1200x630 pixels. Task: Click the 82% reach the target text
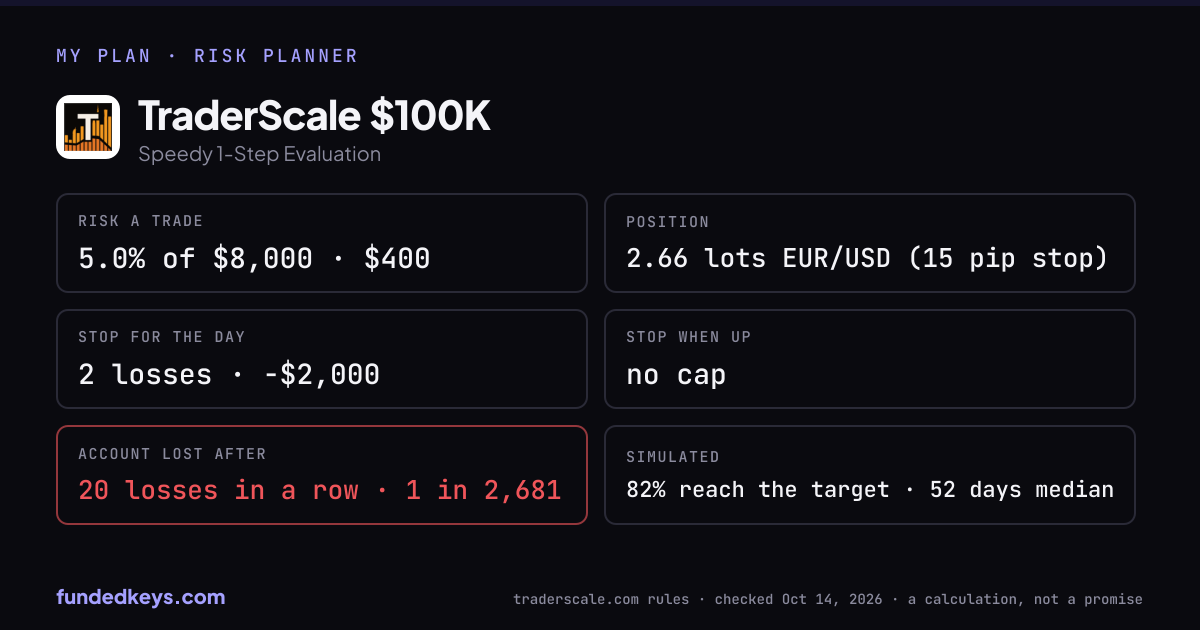point(758,490)
